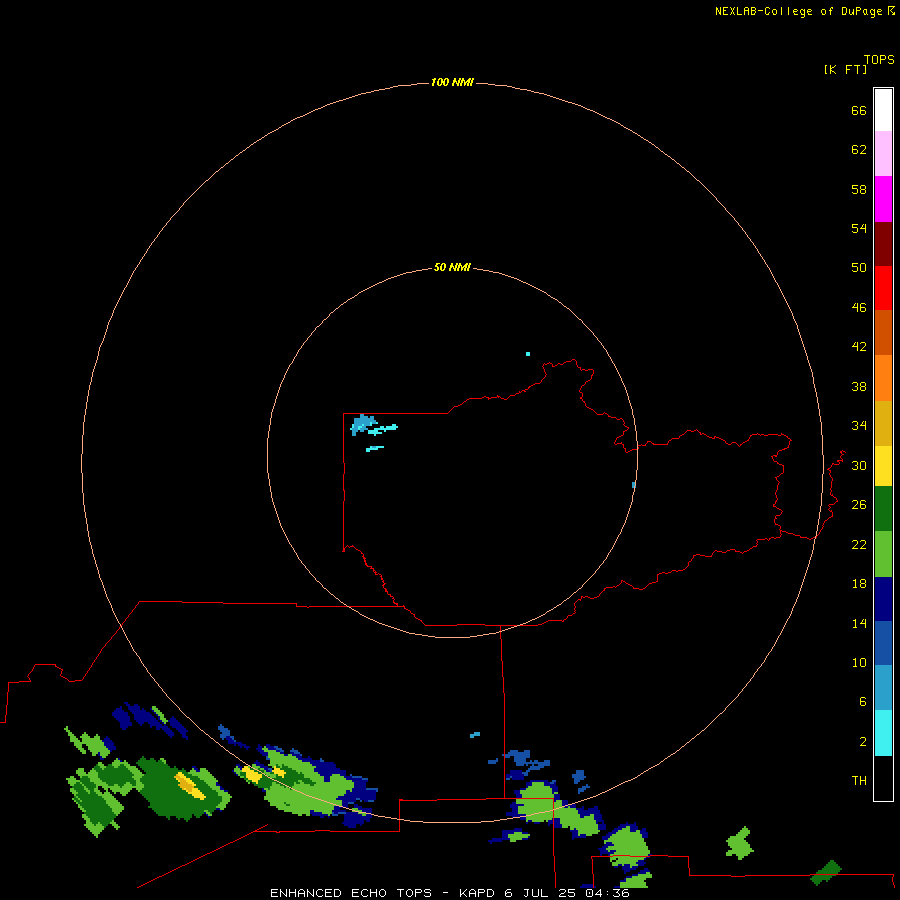The image size is (900, 900).
Task: Click the magenta 58 legend band
Action: point(883,199)
